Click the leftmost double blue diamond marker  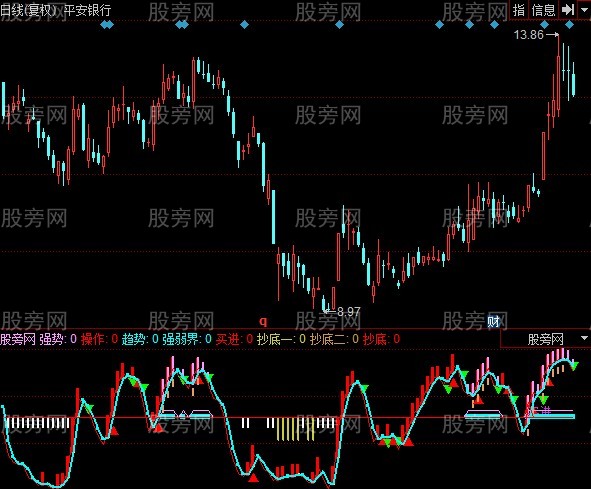pyautogui.click(x=107, y=25)
